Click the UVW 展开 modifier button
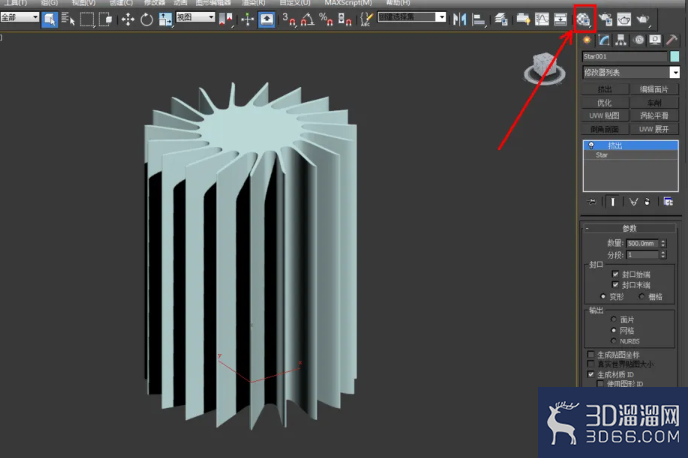 [x=654, y=129]
